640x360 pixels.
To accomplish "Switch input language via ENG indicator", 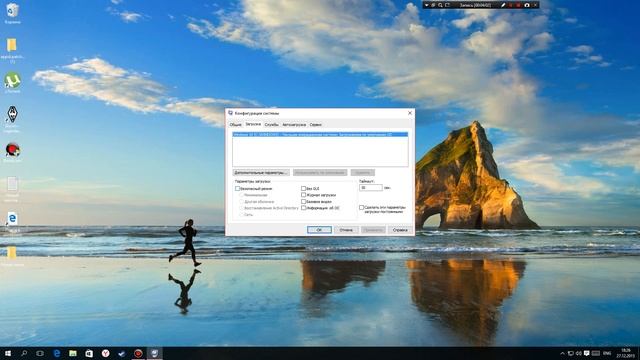I will click(x=607, y=353).
